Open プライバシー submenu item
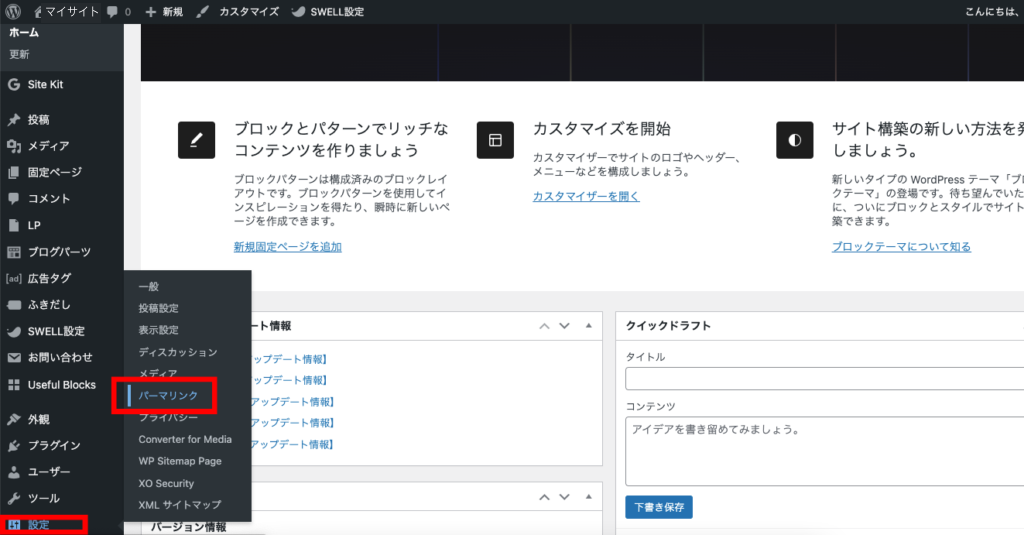The width and height of the screenshot is (1024, 535). (168, 417)
